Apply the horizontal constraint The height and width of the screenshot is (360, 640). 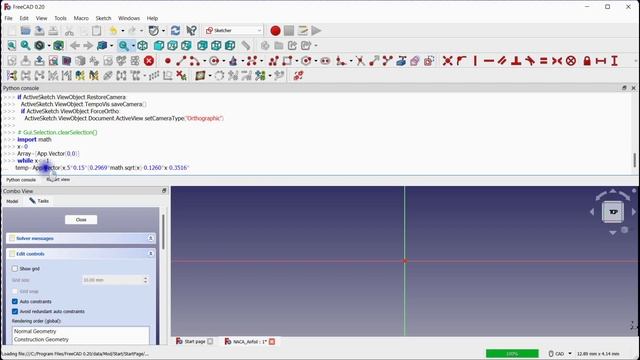pyautogui.click(x=489, y=61)
